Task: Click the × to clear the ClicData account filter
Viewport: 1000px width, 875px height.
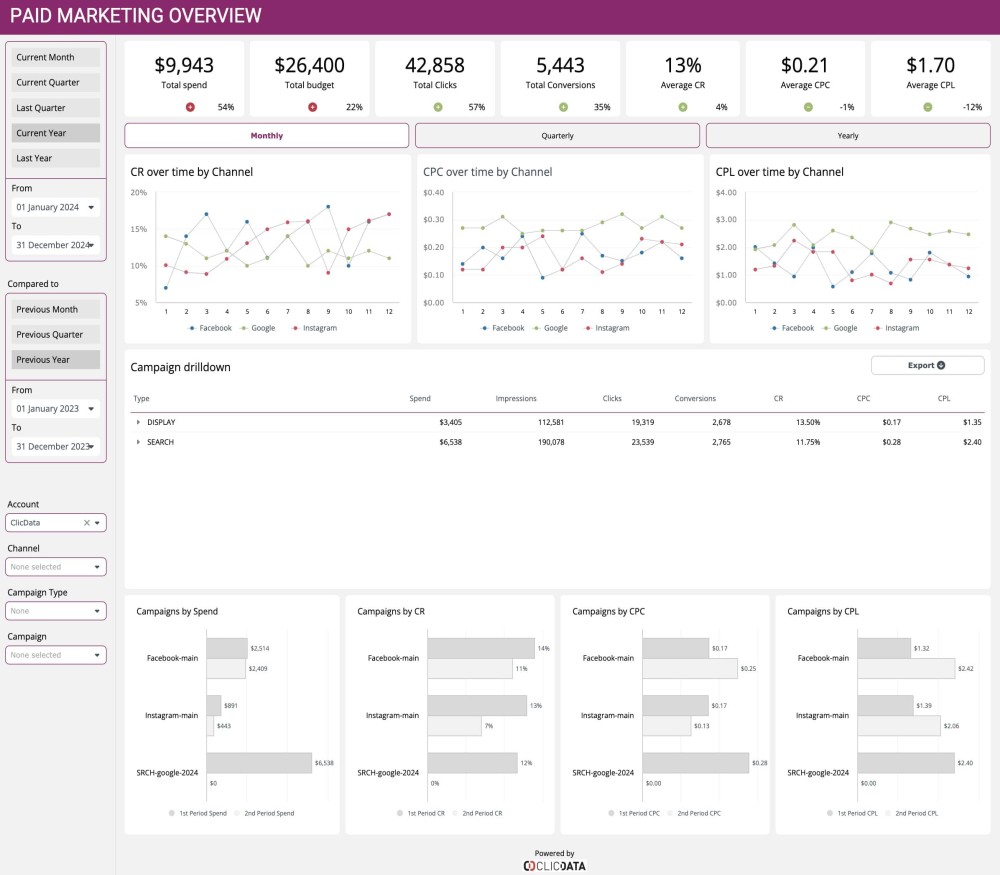Action: (86, 522)
